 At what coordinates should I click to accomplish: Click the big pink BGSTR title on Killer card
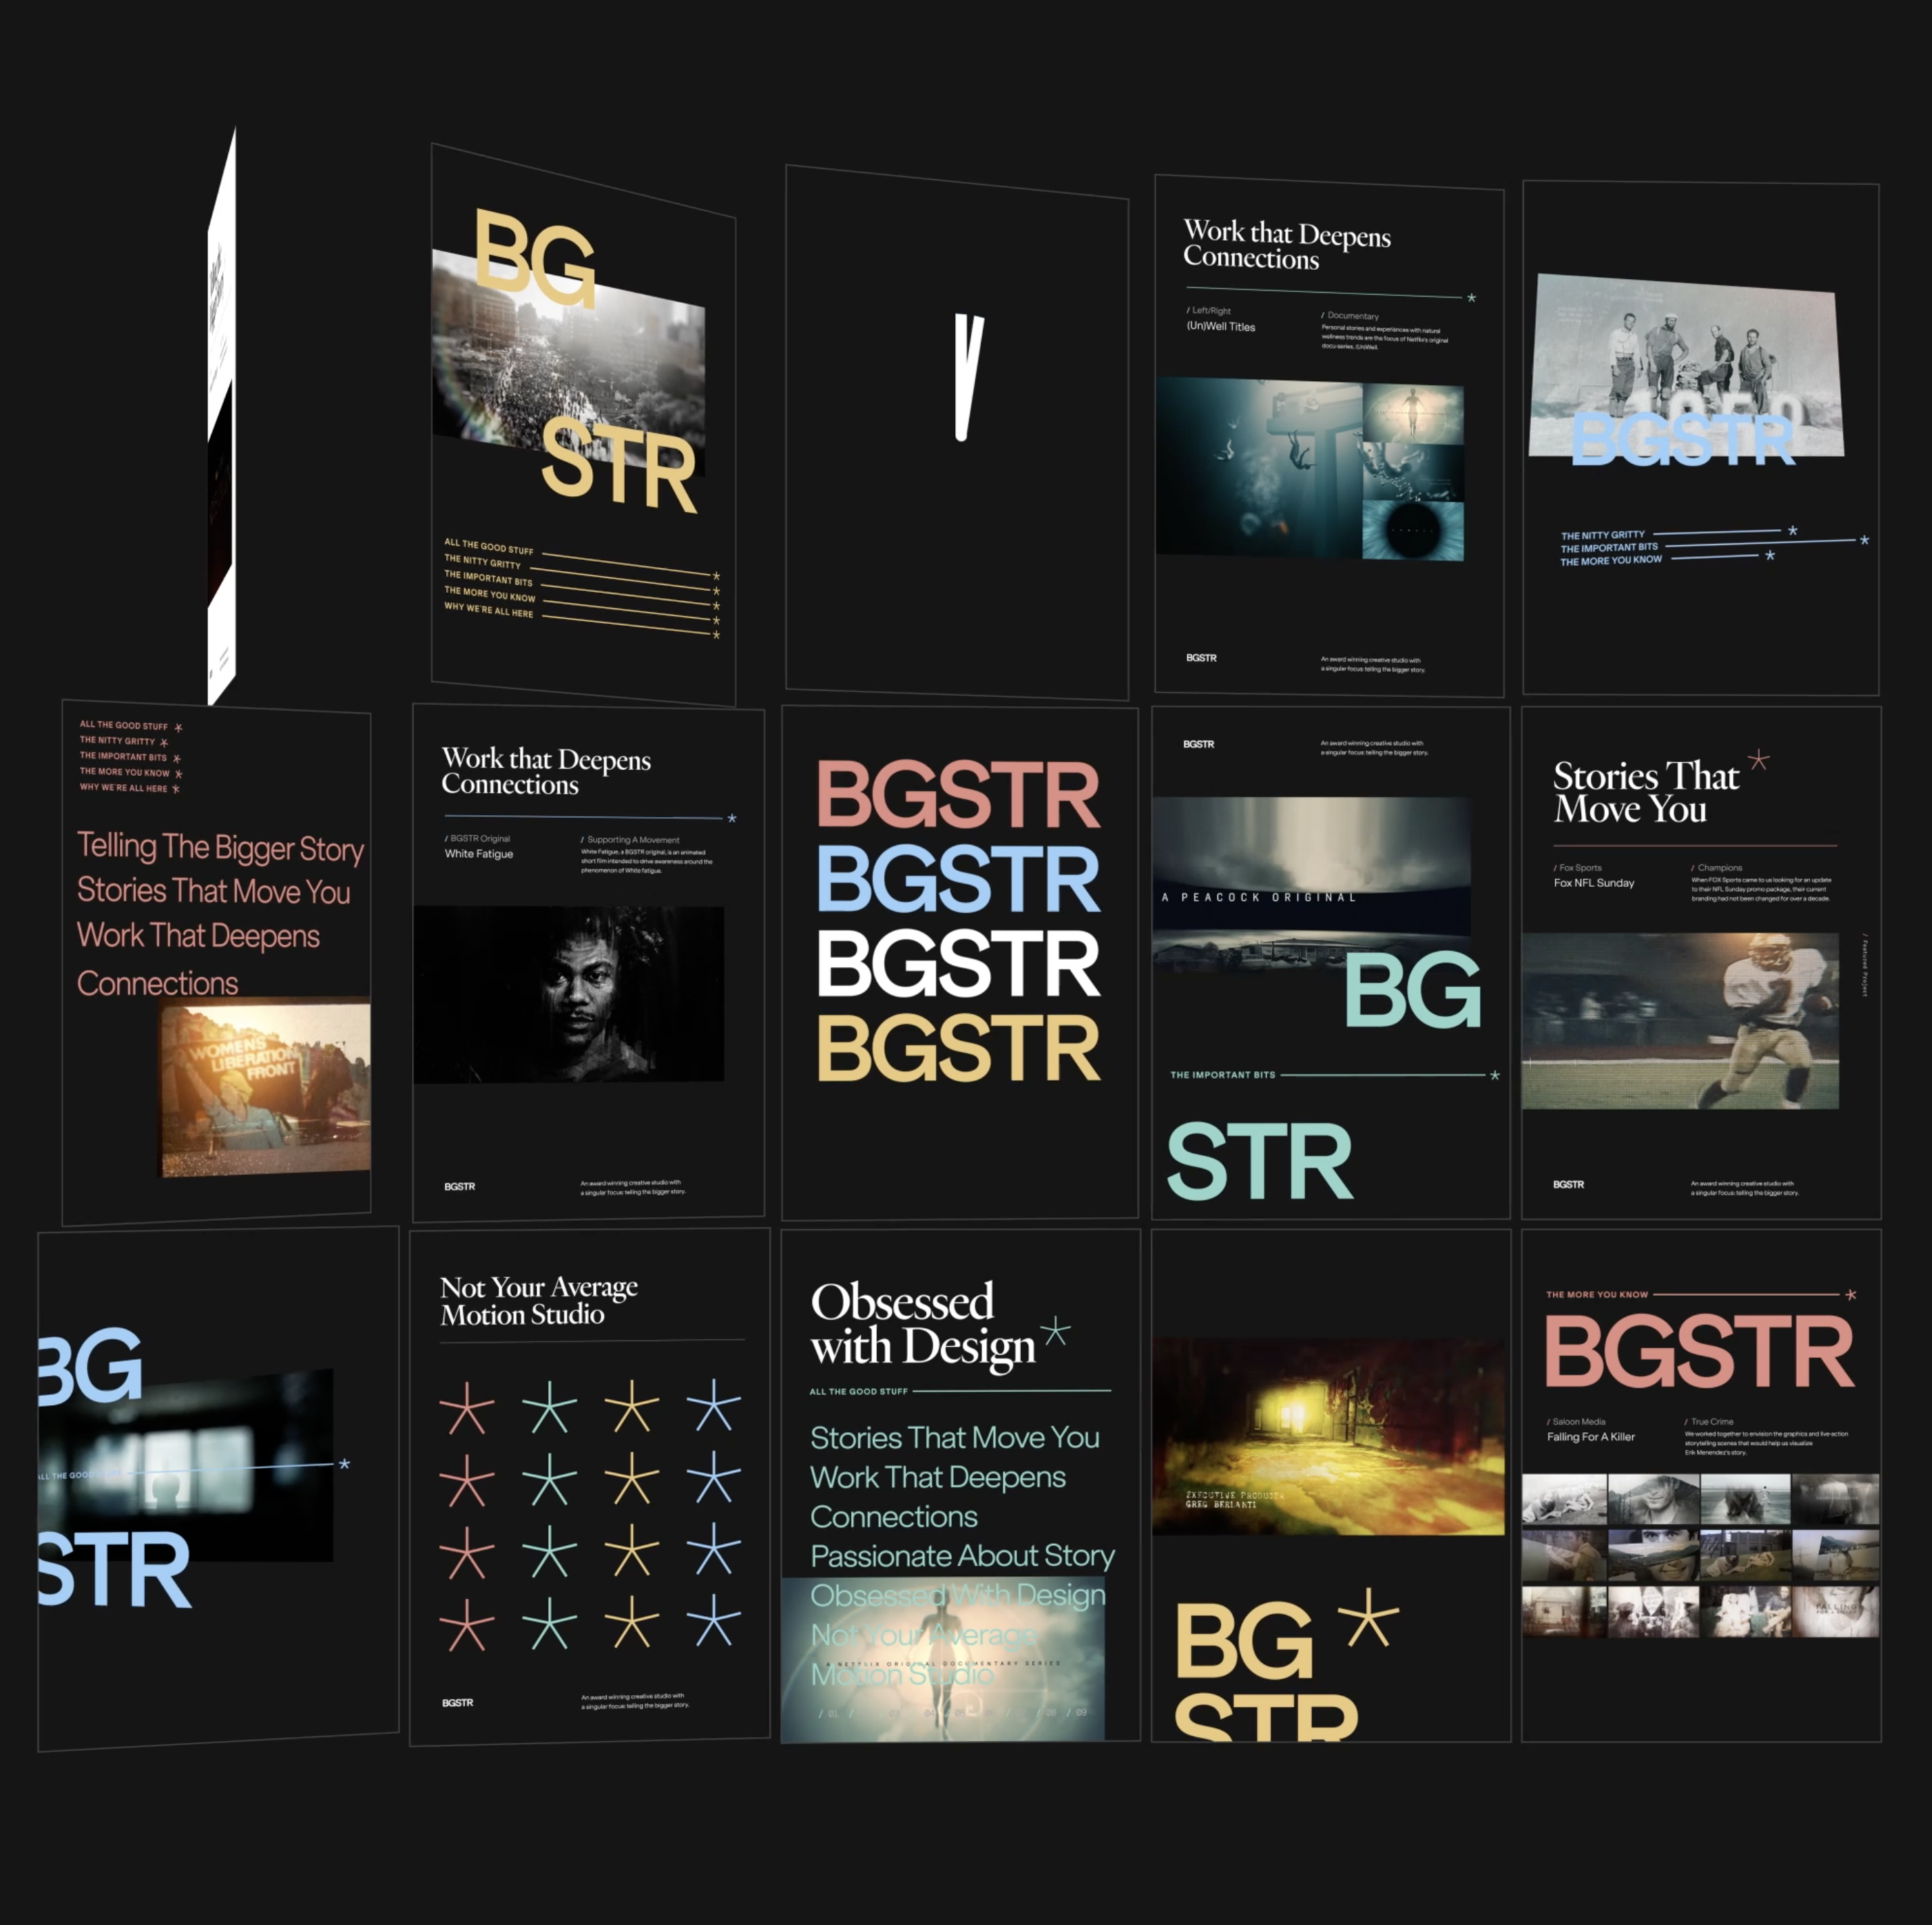click(x=1700, y=1352)
